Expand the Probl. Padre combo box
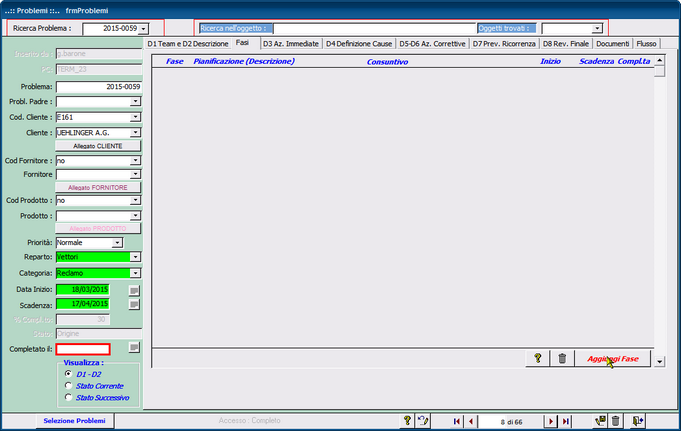681x431 pixels. (136, 101)
